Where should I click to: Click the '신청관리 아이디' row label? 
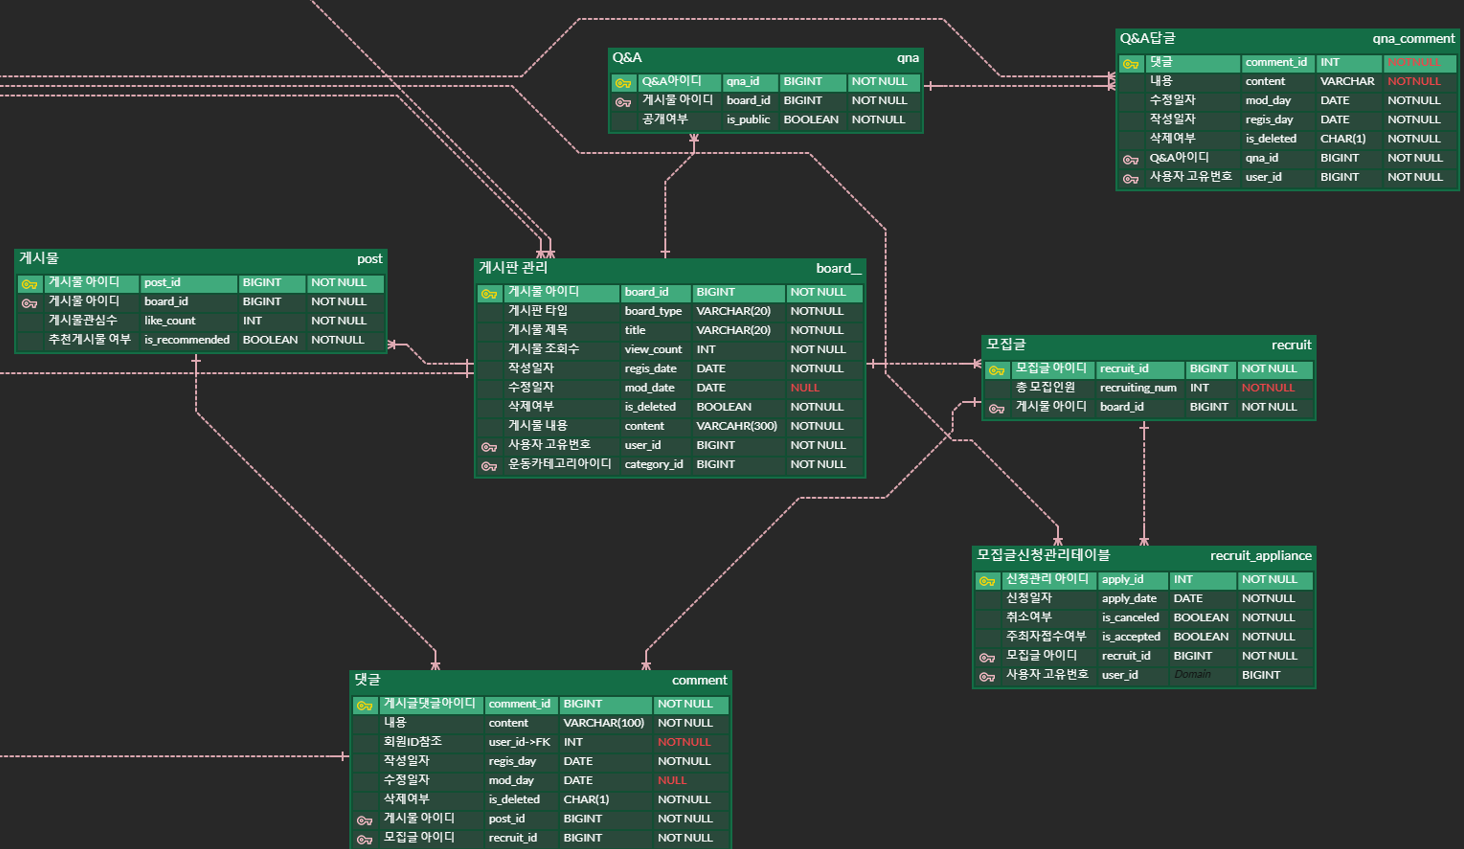1047,579
